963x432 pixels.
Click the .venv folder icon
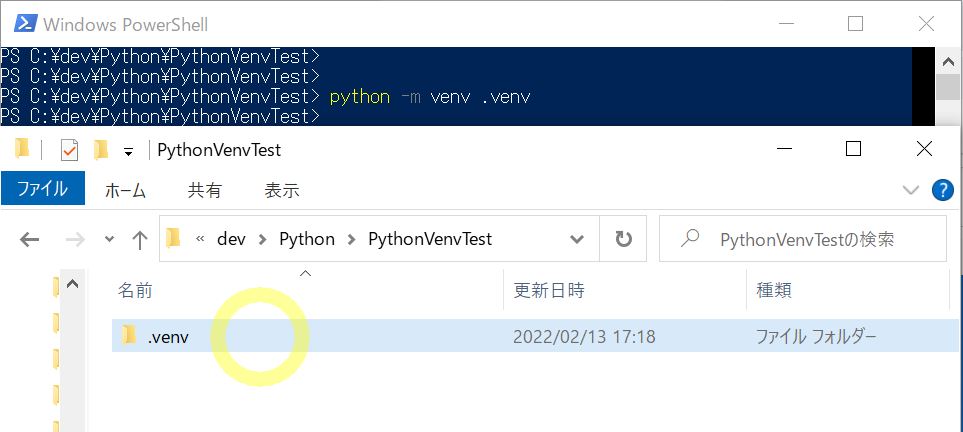click(x=129, y=335)
